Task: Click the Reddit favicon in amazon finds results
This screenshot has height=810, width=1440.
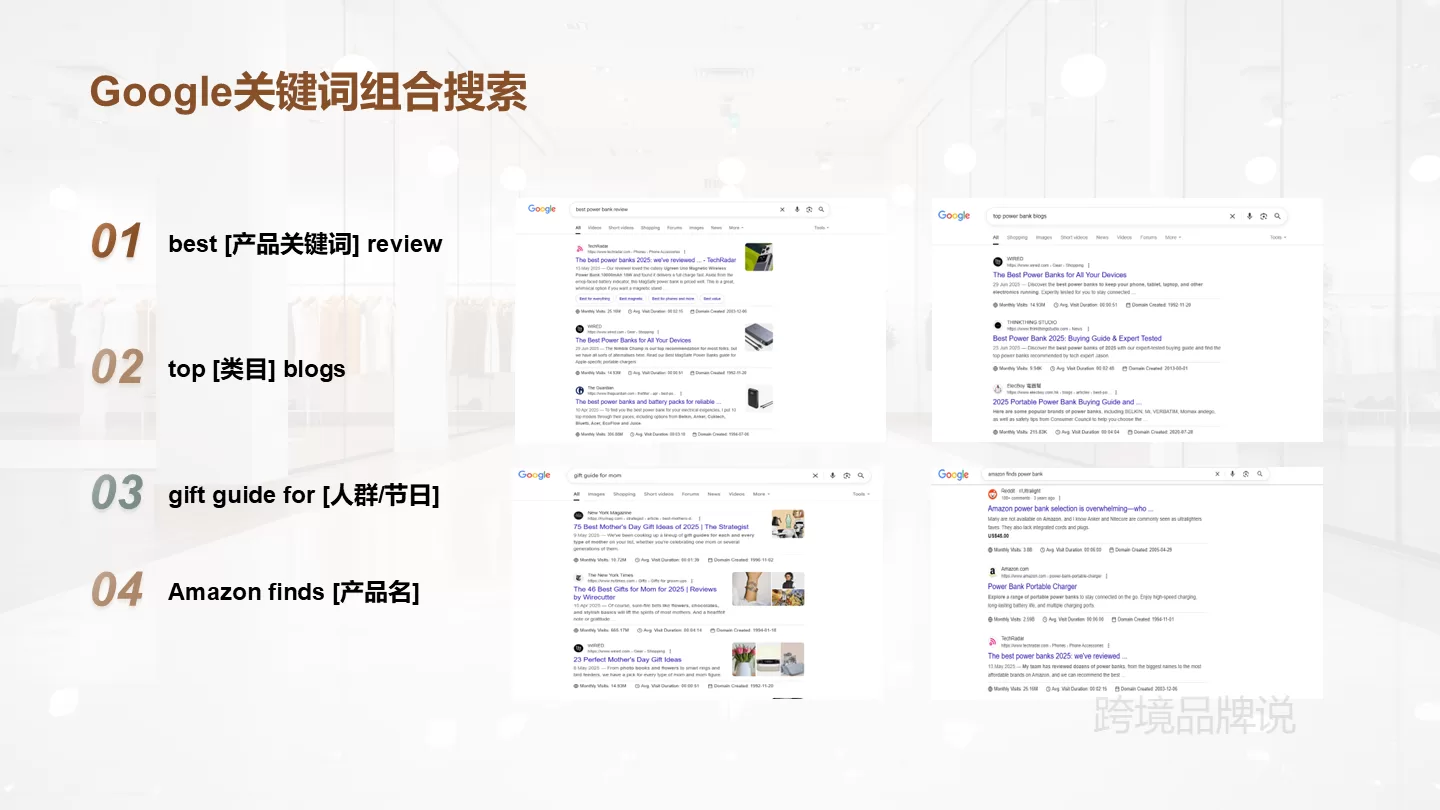Action: (992, 494)
